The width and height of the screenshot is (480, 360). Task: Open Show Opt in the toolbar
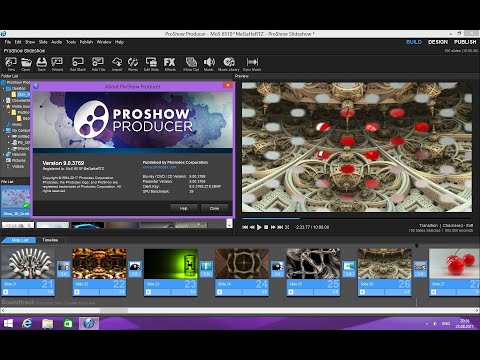coord(191,63)
